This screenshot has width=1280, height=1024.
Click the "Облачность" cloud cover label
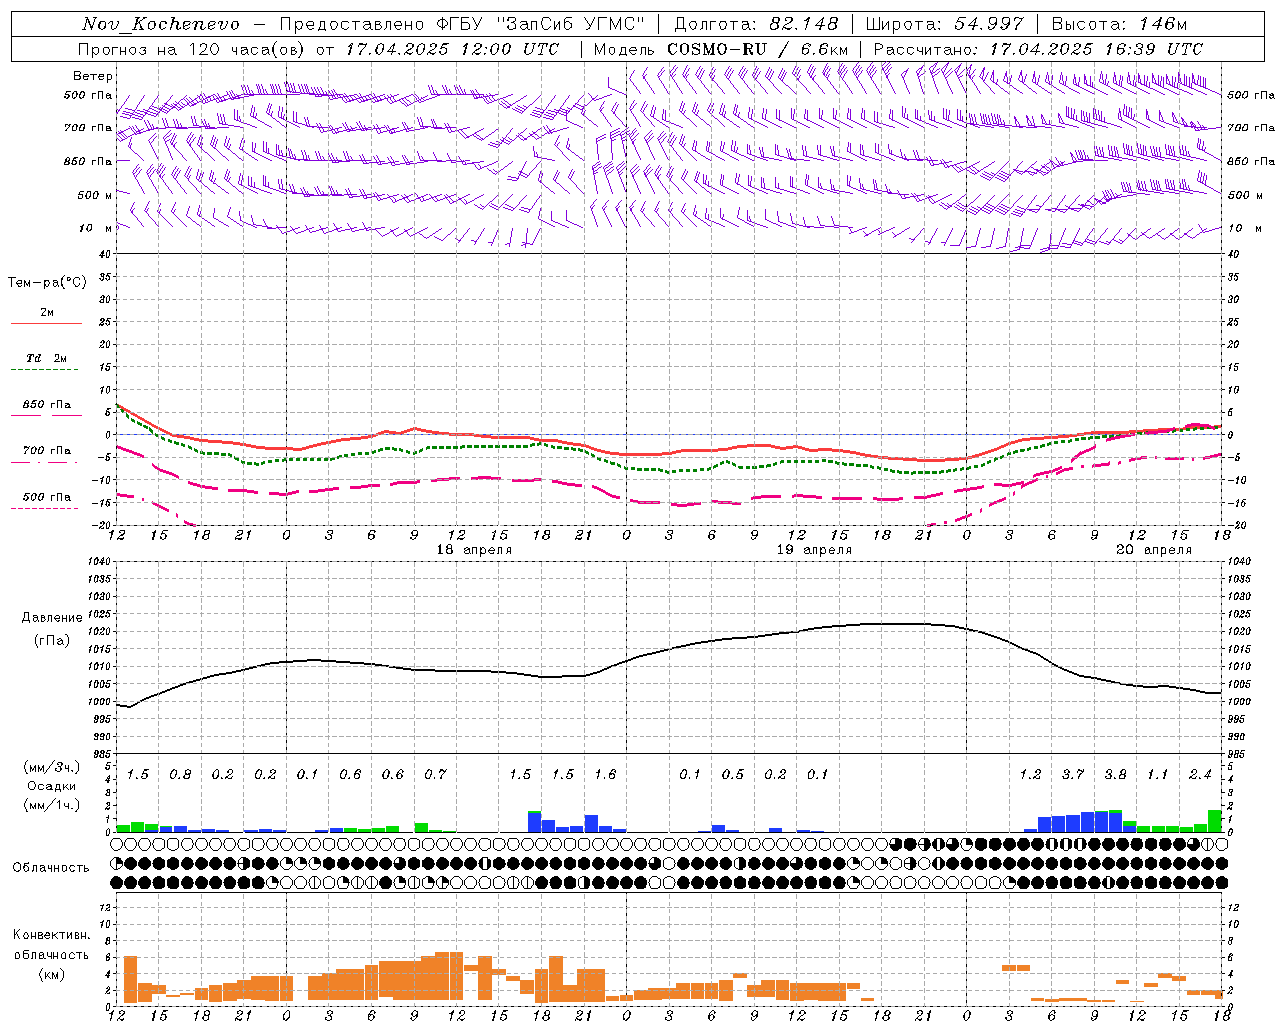pos(51,868)
